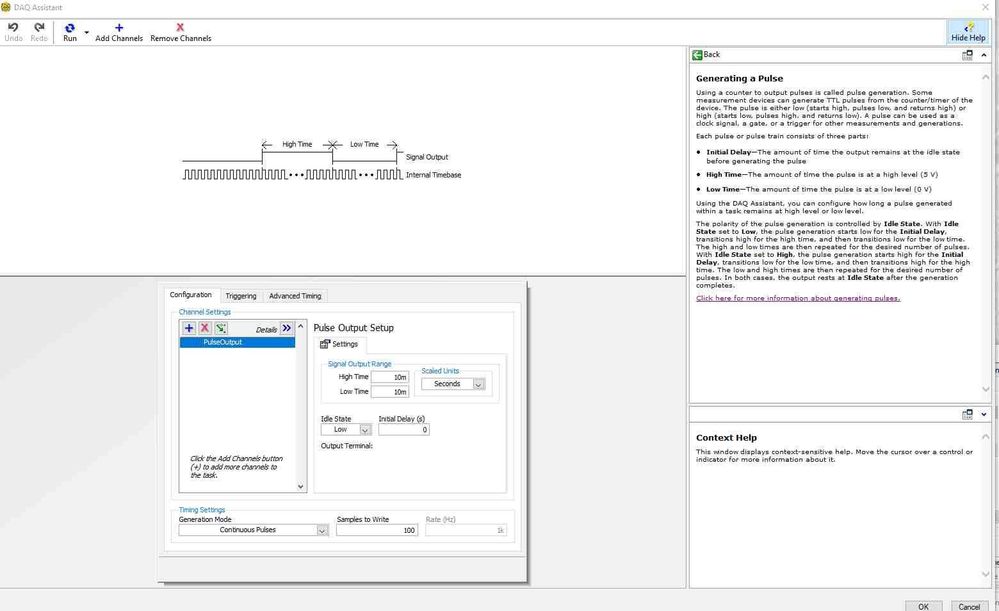Click the help pane window icon near Back

tap(967, 55)
